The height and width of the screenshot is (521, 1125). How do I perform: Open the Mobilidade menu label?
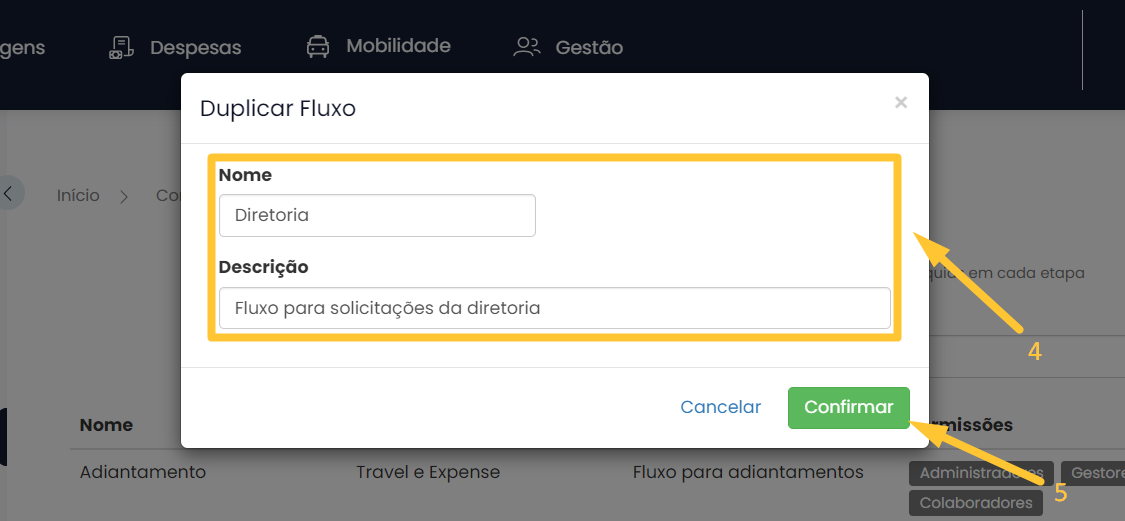(x=398, y=46)
